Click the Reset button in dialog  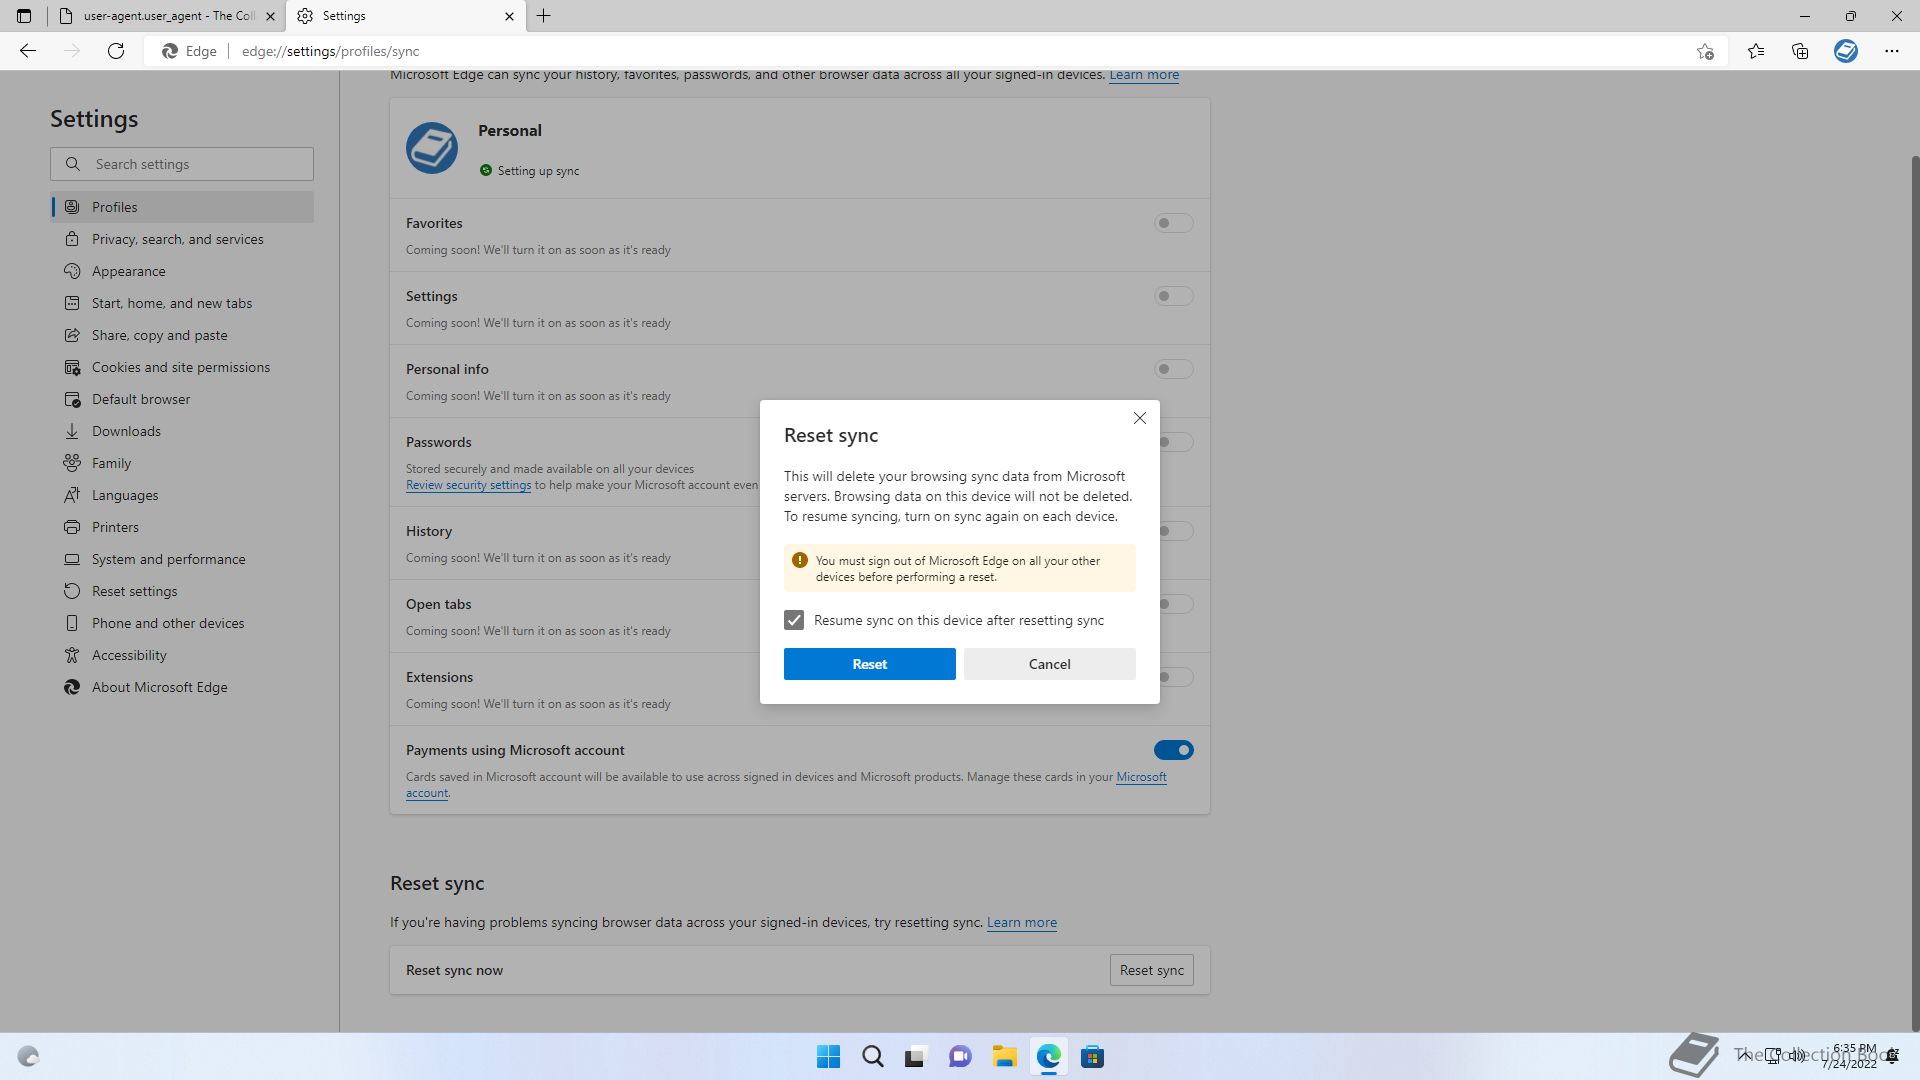(x=869, y=664)
